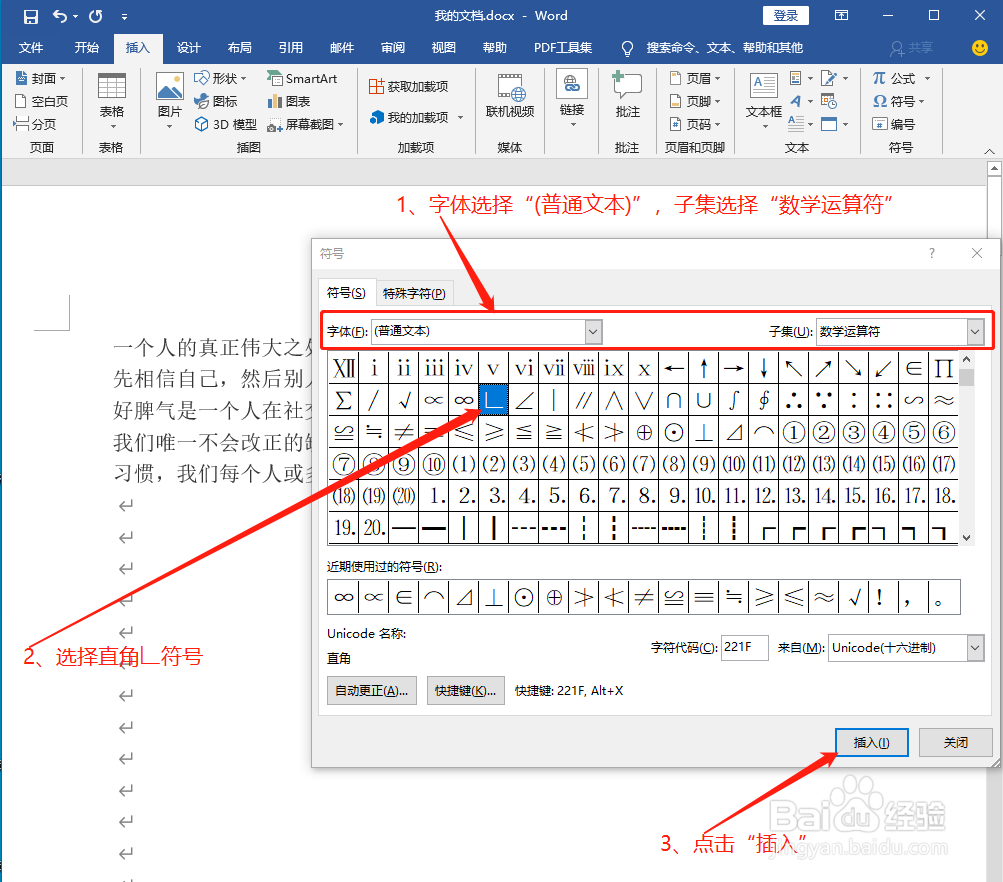Image resolution: width=1003 pixels, height=882 pixels.
Task: Select the Σ summation symbol in the grid
Action: [344, 400]
